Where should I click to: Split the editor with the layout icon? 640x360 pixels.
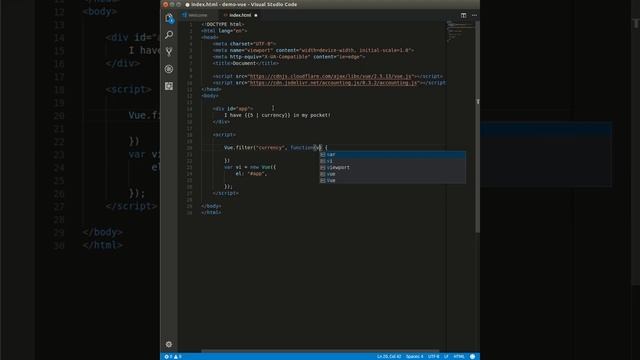tap(463, 15)
